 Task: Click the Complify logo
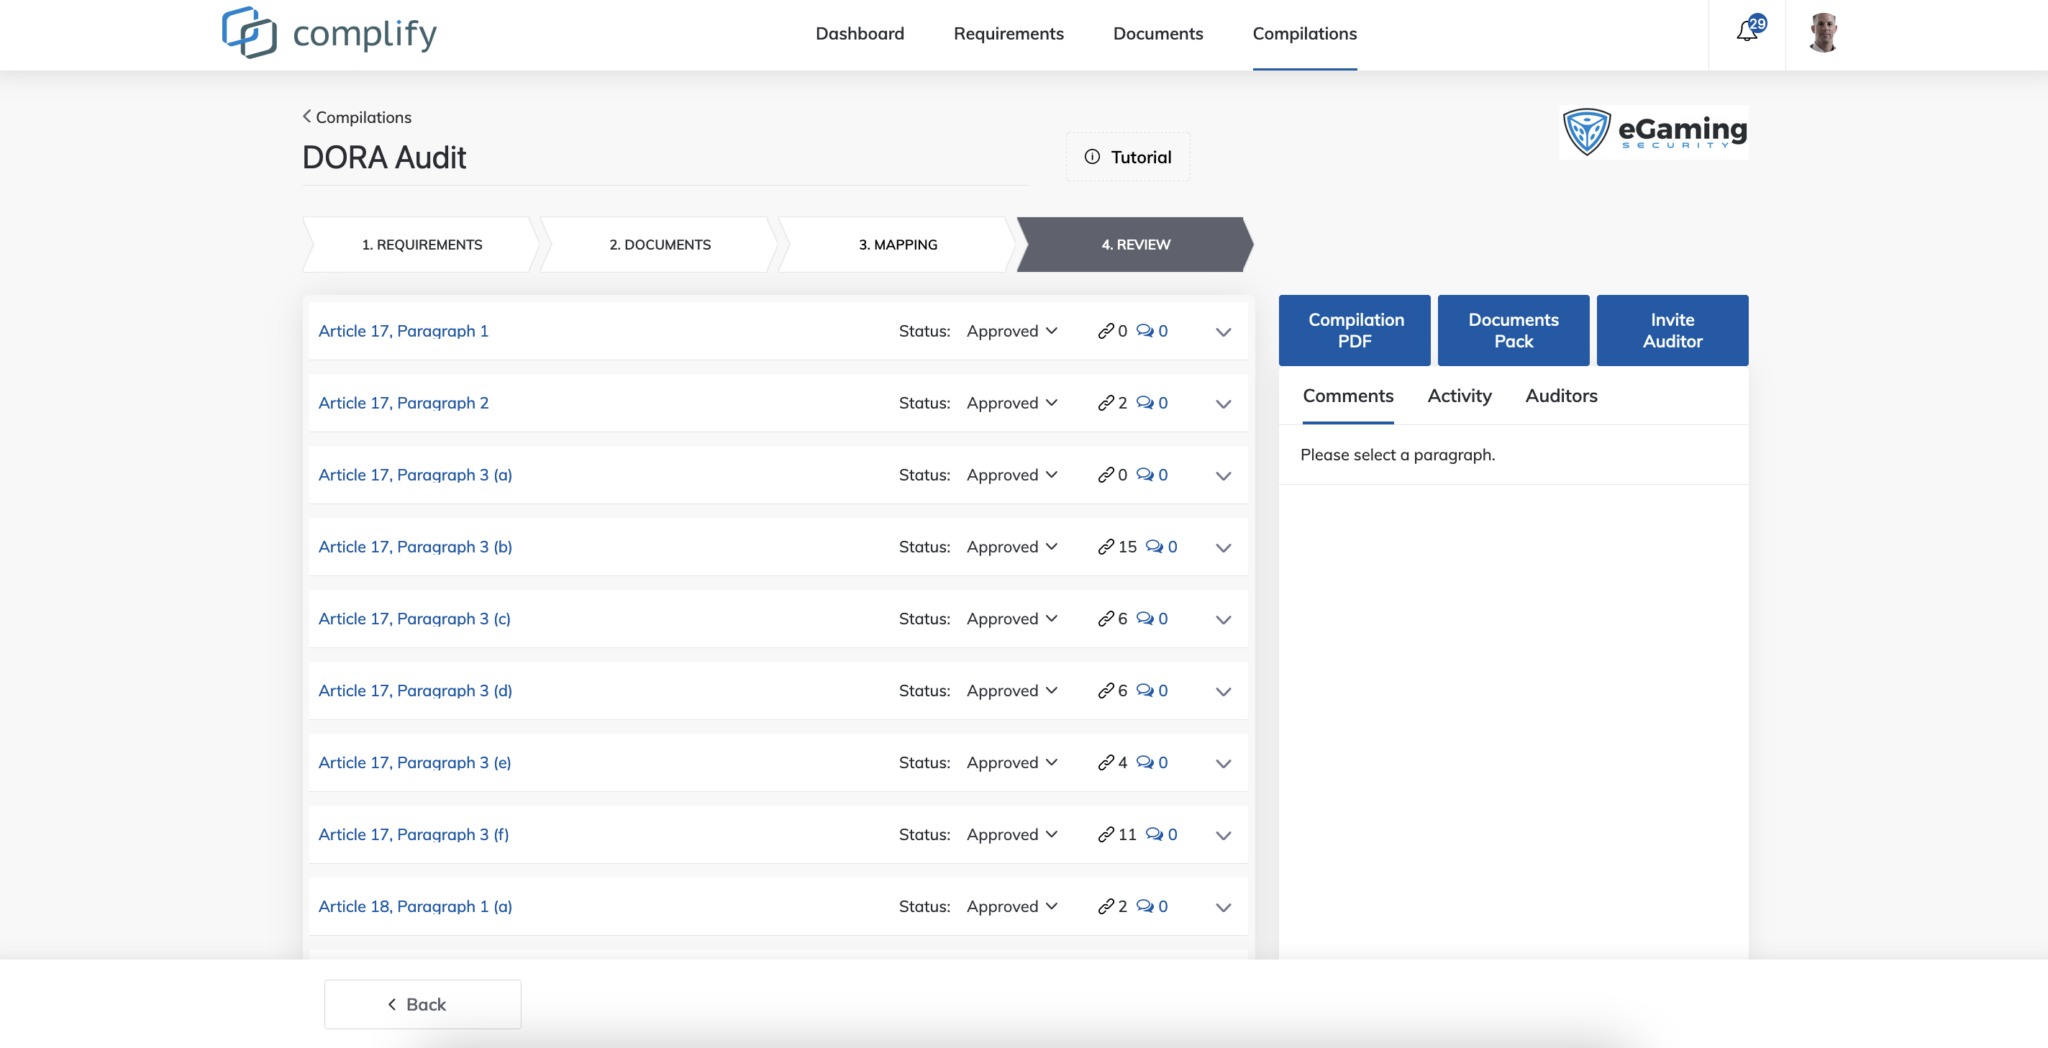pos(328,32)
